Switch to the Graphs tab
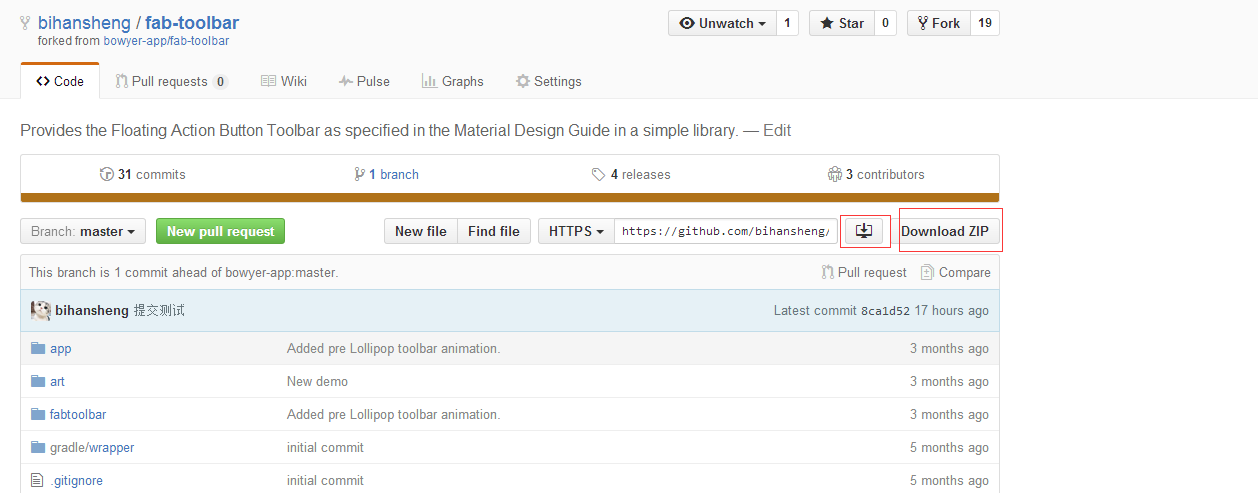 click(x=452, y=81)
